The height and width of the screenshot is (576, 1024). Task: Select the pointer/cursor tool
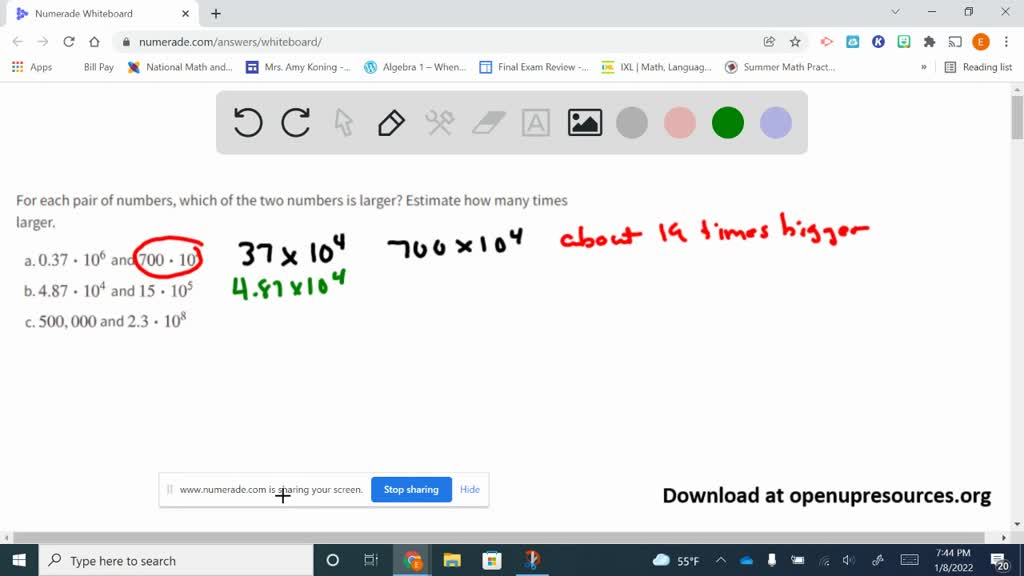(x=343, y=122)
